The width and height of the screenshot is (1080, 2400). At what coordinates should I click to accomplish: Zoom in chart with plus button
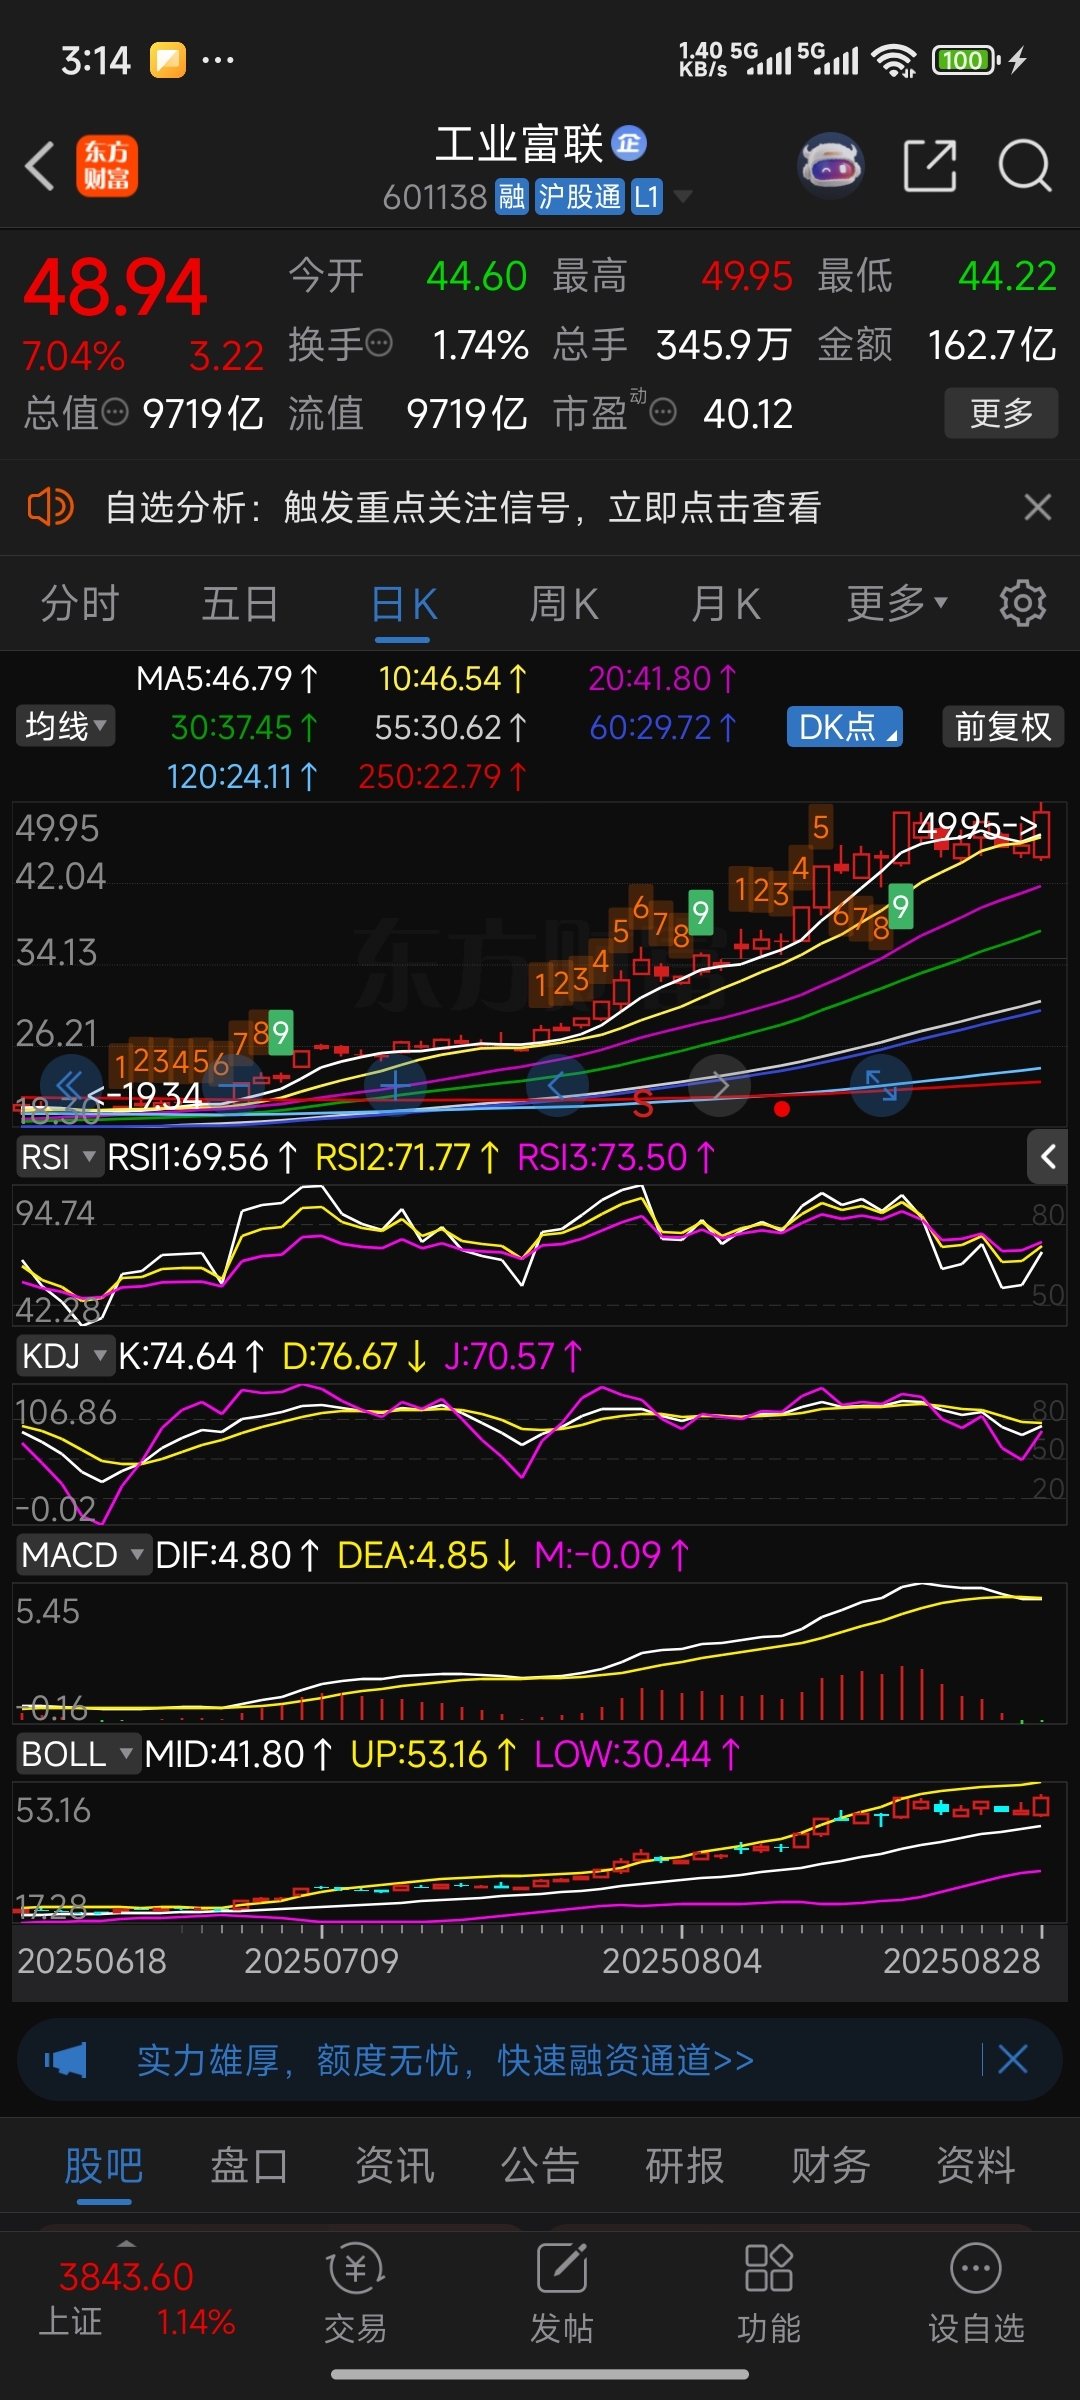396,1085
